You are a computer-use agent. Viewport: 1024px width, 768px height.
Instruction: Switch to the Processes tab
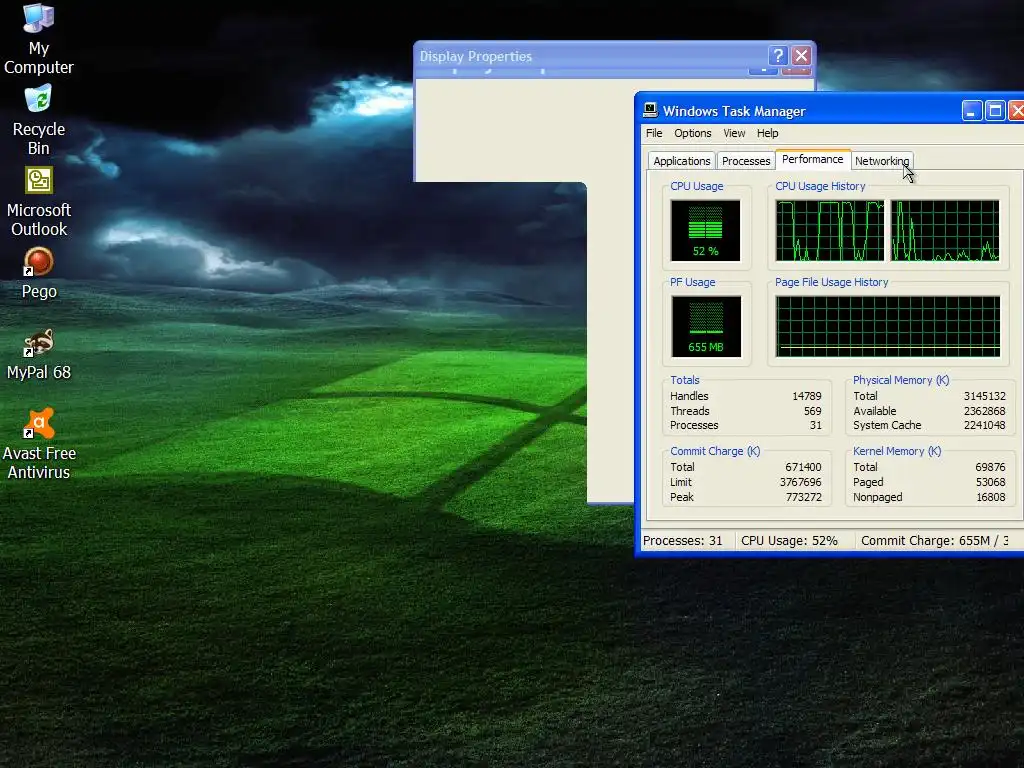[746, 161]
